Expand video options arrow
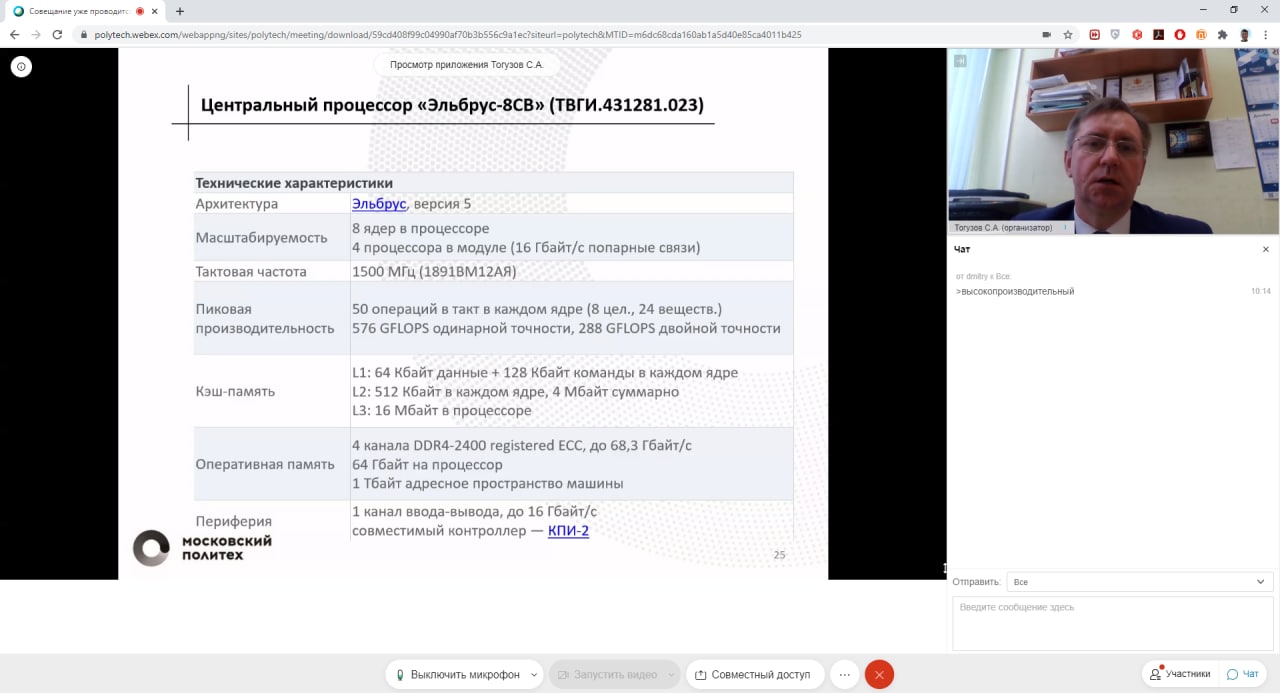 point(673,674)
